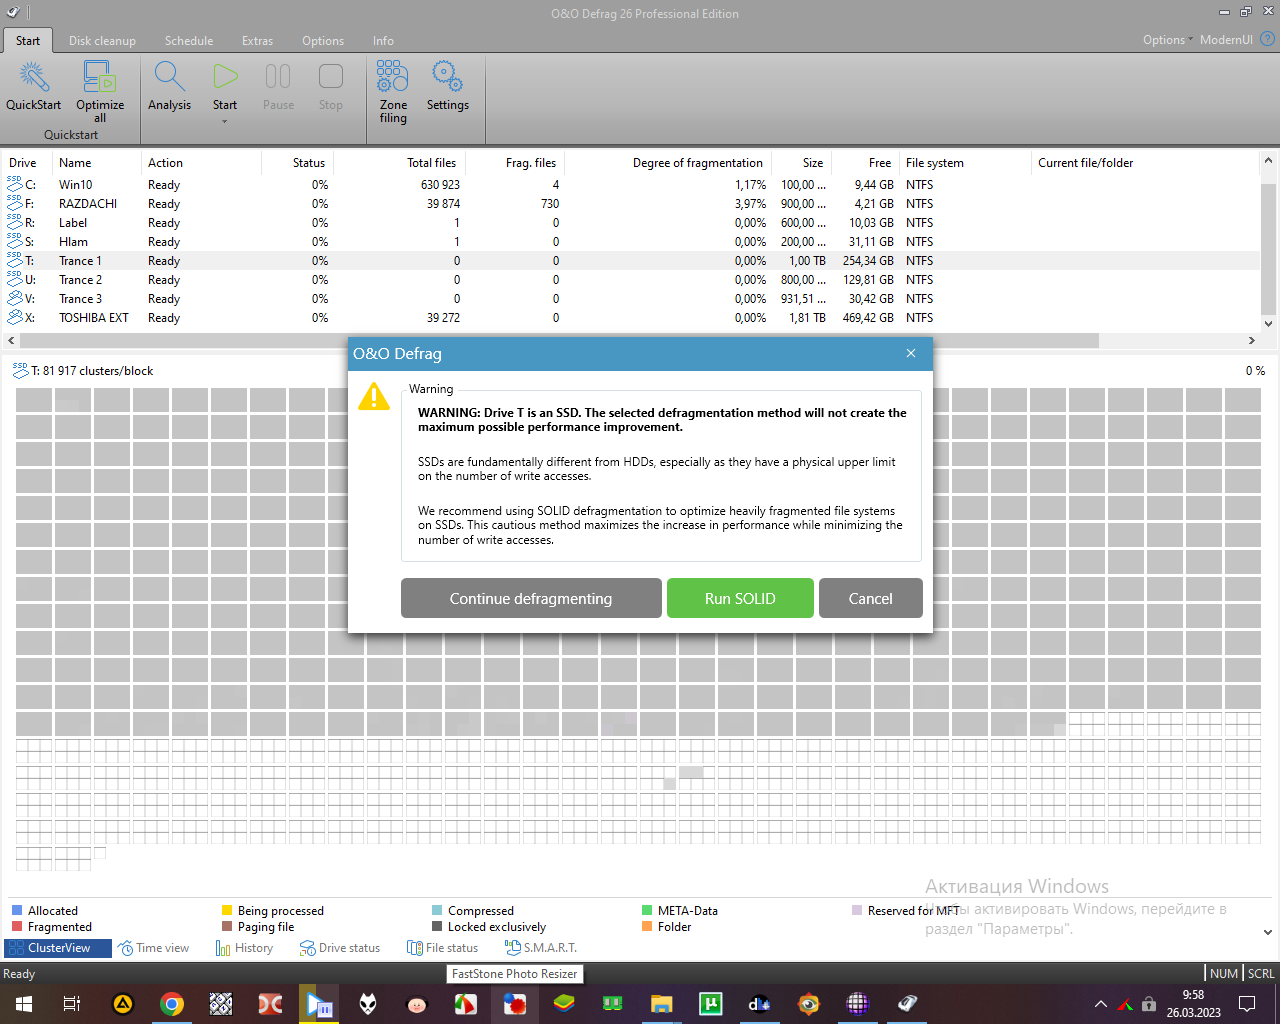The height and width of the screenshot is (1024, 1280).
Task: Open the help question mark icon
Action: click(1267, 40)
